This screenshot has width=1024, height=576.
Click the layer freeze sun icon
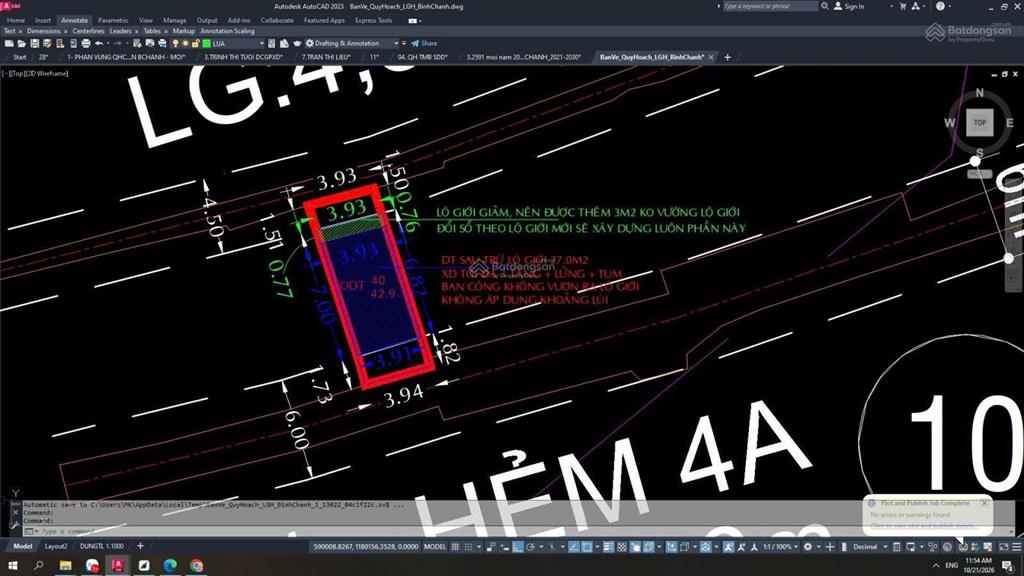[185, 44]
